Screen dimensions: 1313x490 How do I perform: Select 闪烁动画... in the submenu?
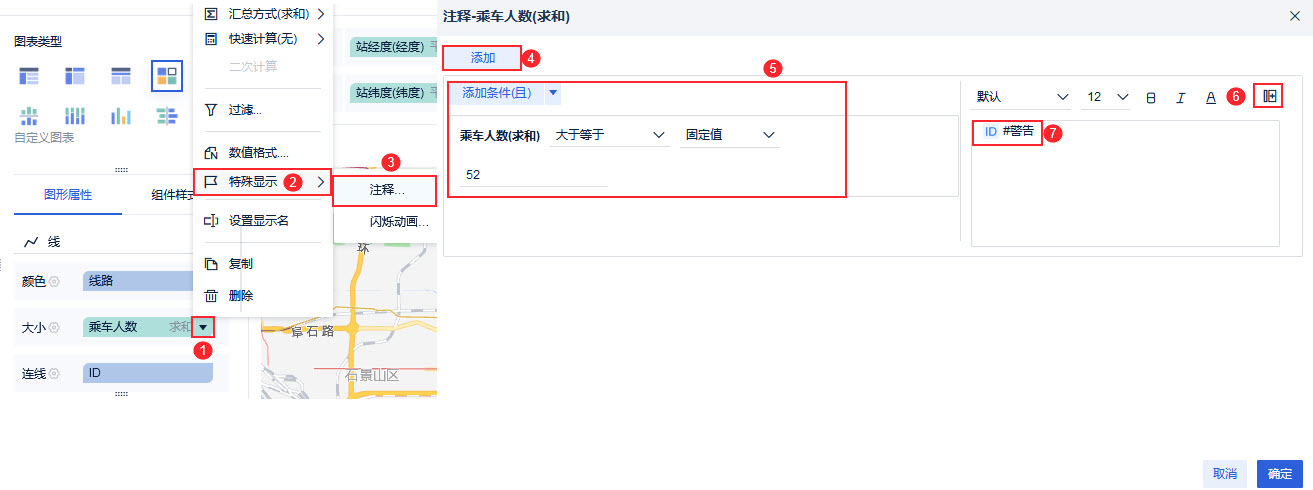pyautogui.click(x=384, y=222)
